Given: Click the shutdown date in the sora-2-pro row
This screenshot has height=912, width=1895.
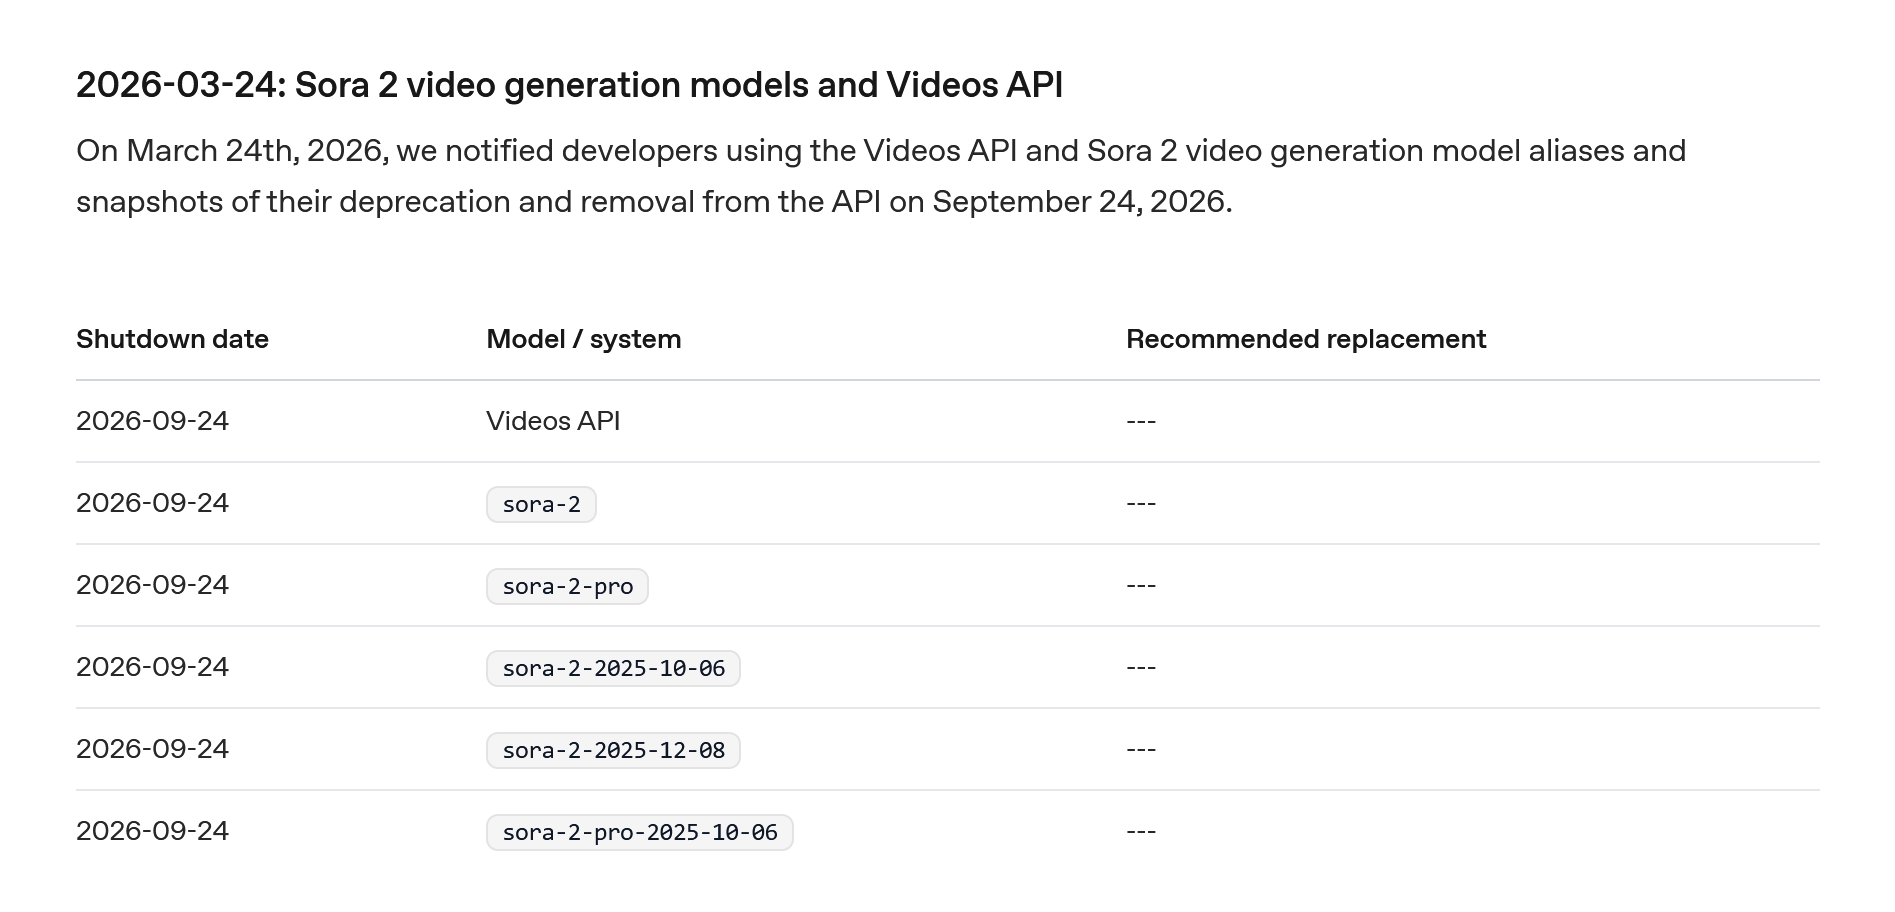Looking at the screenshot, I should coord(152,585).
